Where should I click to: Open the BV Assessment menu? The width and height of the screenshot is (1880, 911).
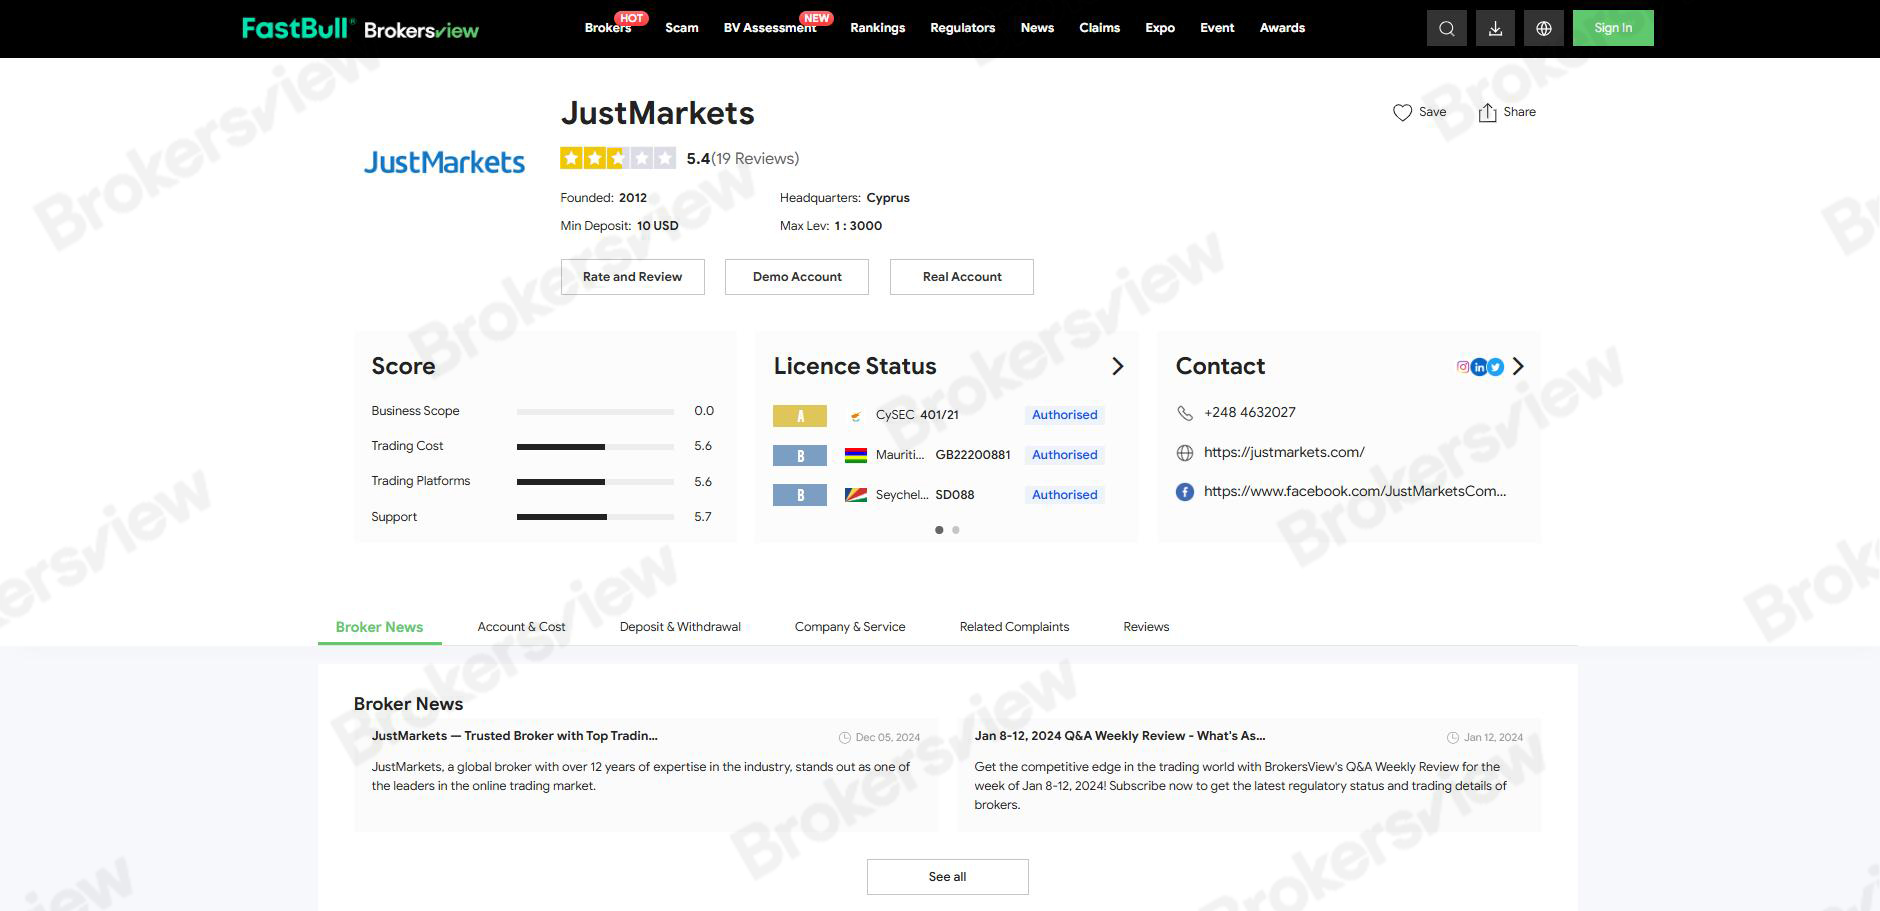coord(770,28)
